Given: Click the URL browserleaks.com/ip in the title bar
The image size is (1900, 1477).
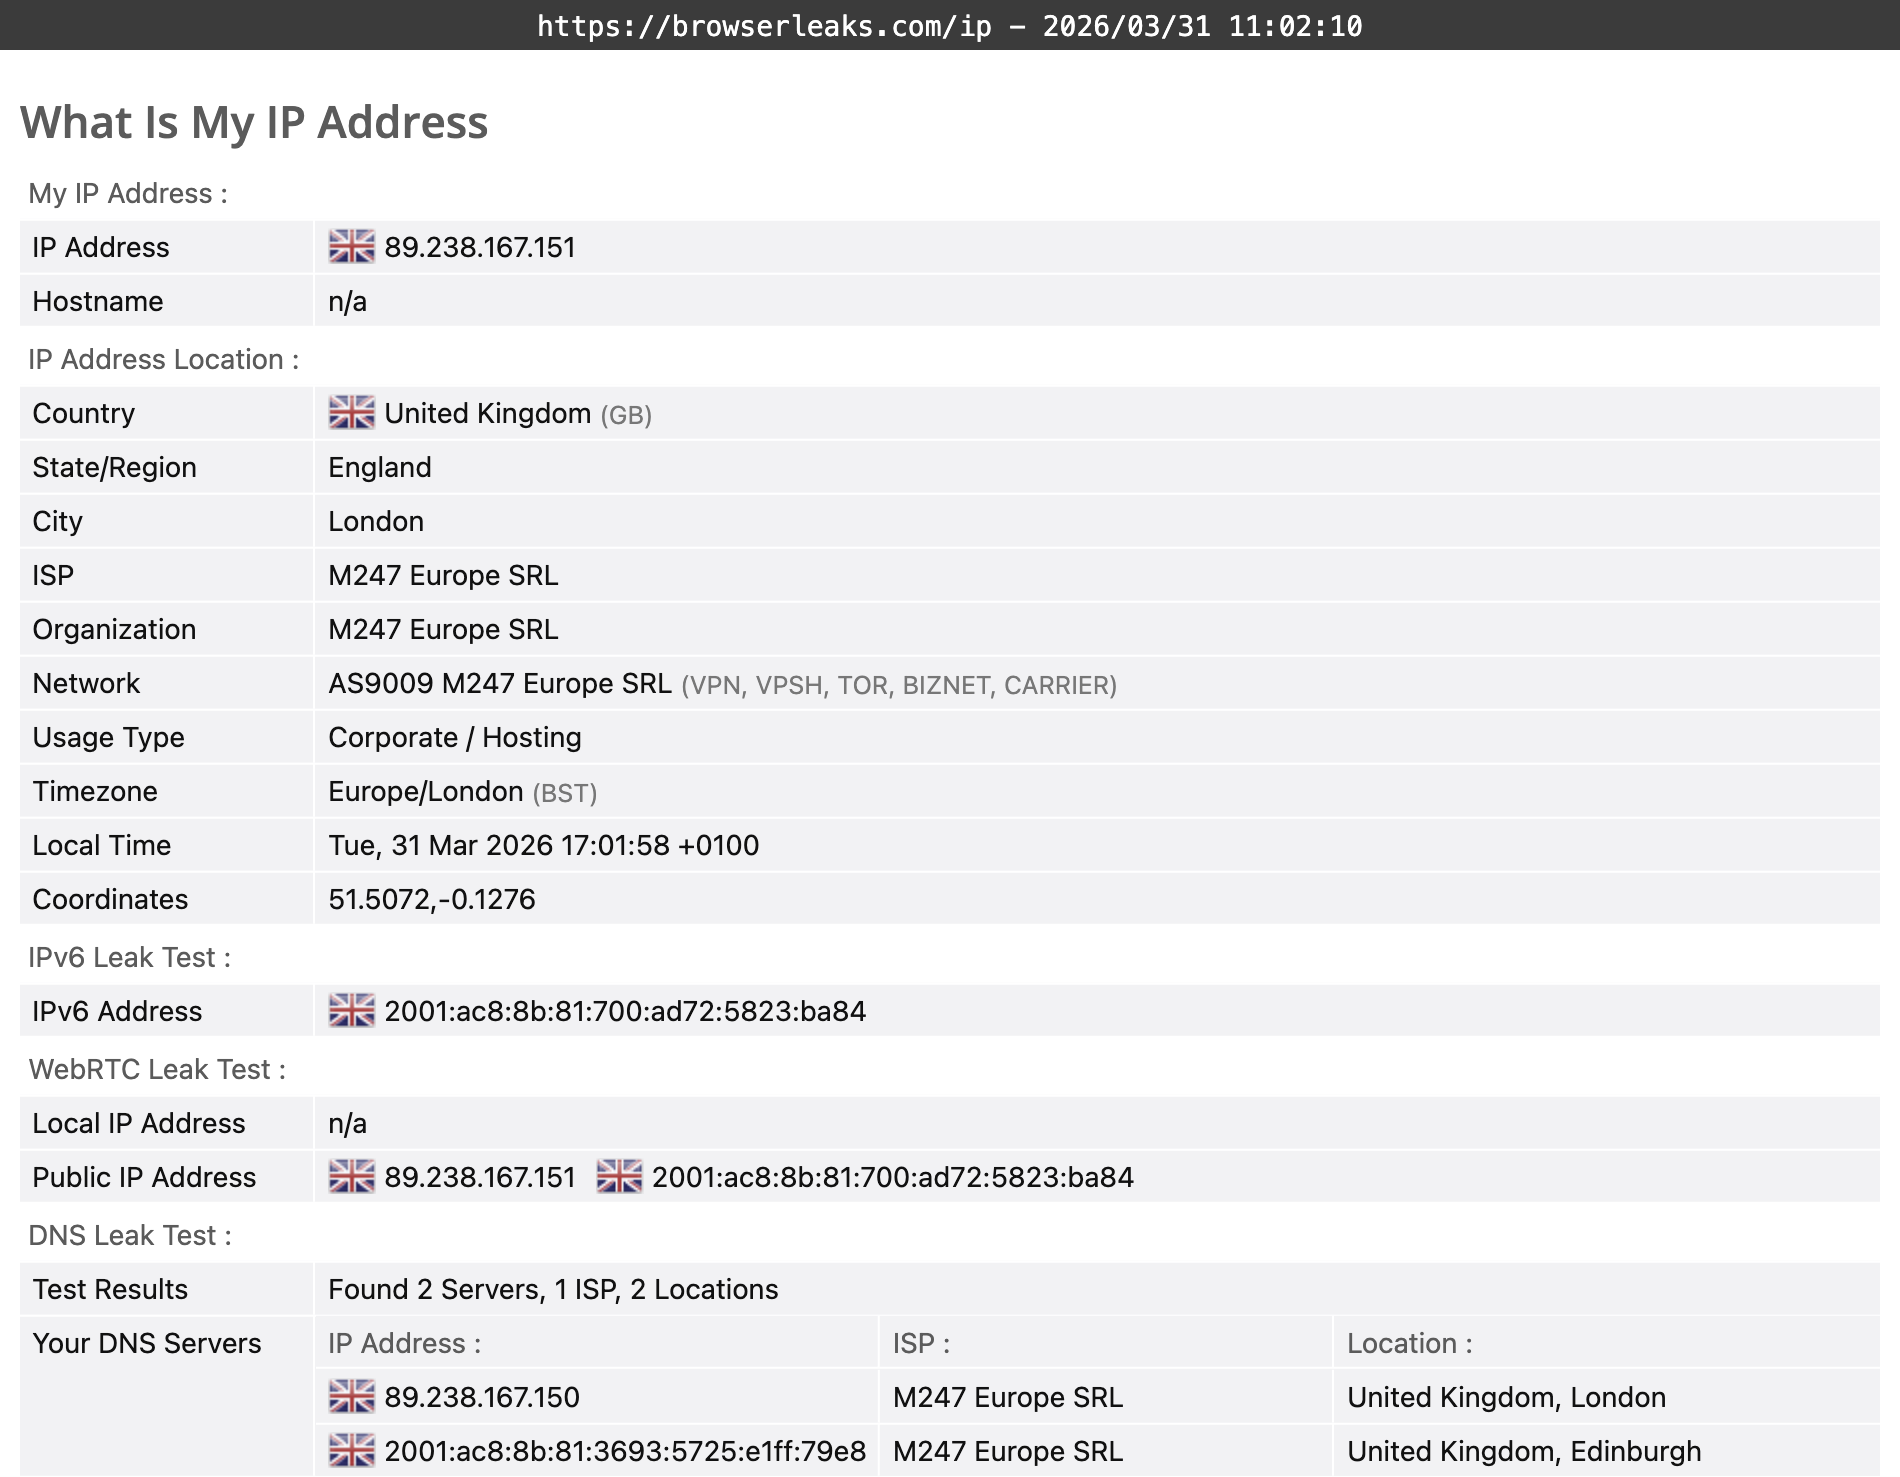Looking at the screenshot, I should 762,26.
